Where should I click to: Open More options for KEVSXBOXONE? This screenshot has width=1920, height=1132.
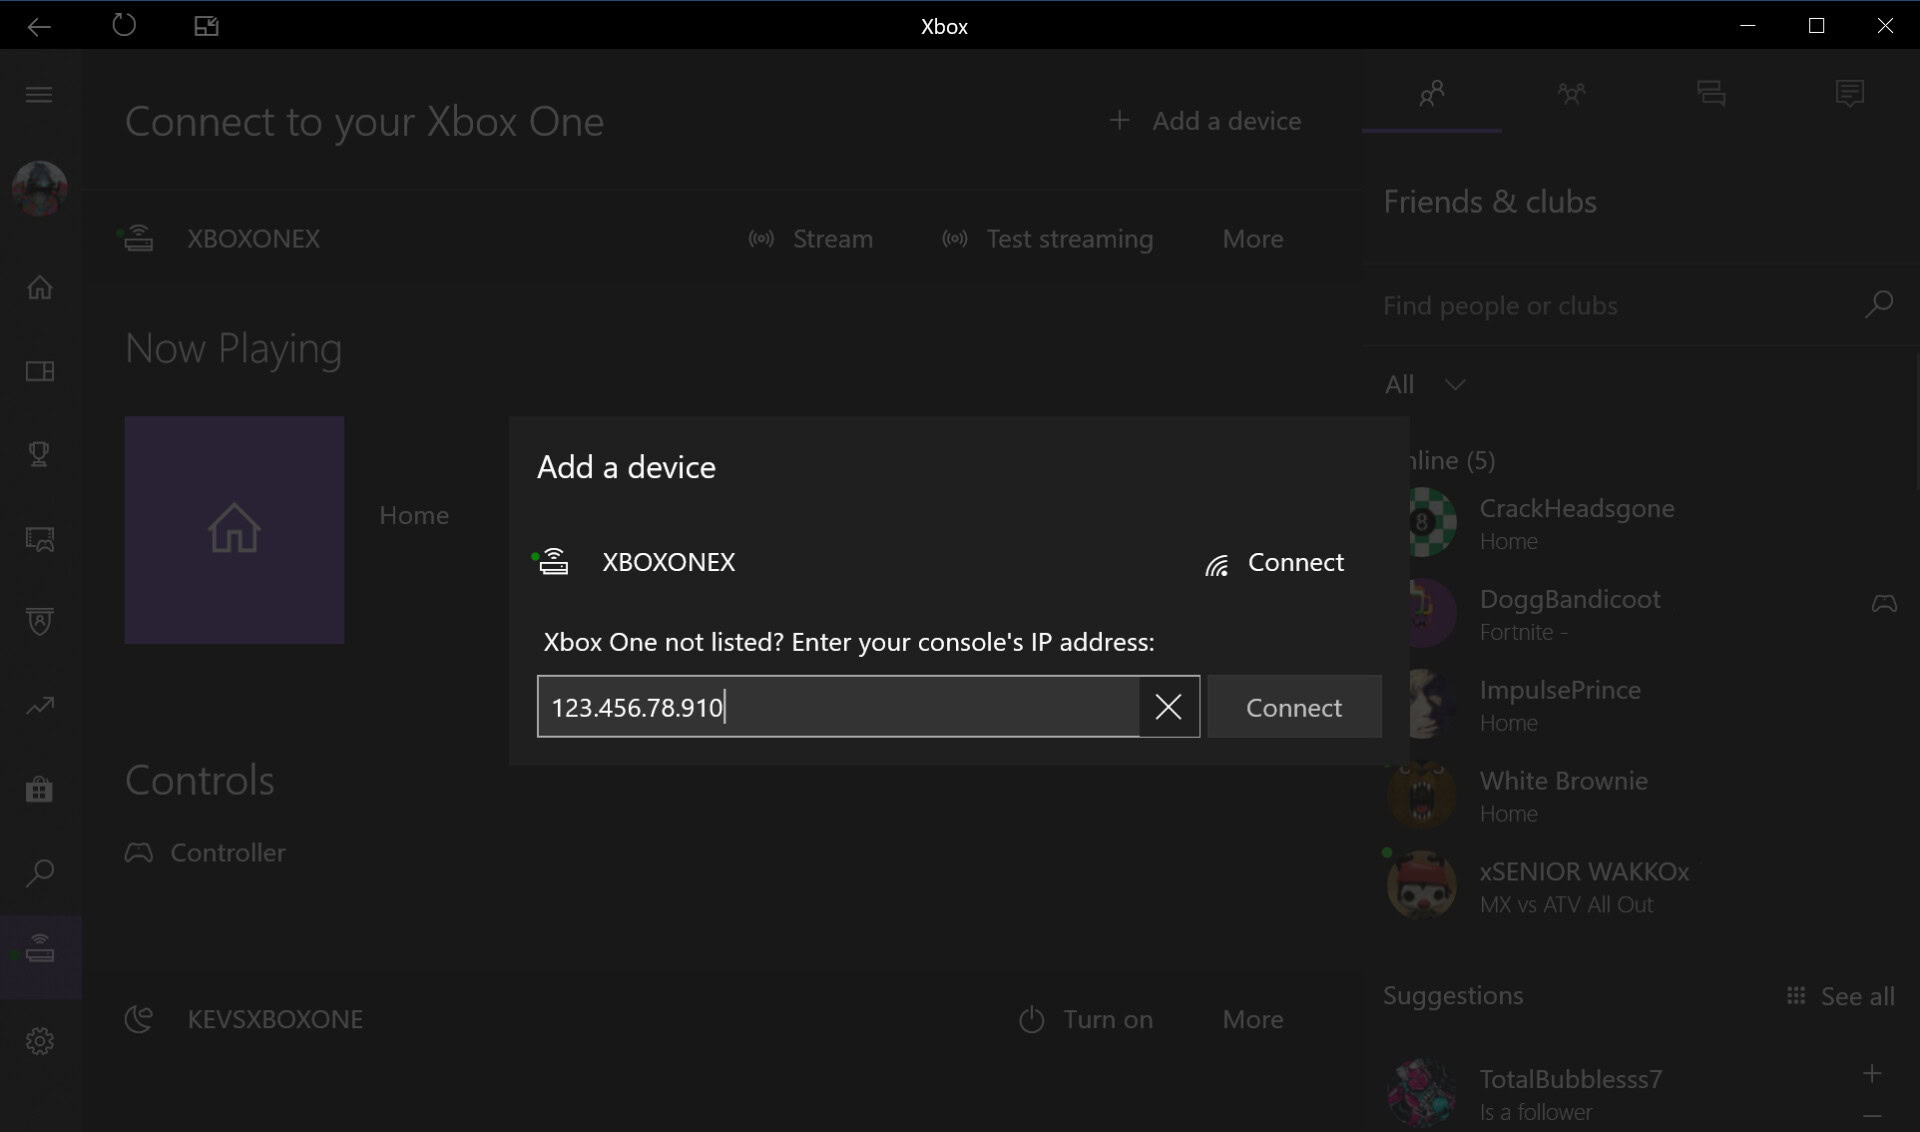point(1252,1019)
